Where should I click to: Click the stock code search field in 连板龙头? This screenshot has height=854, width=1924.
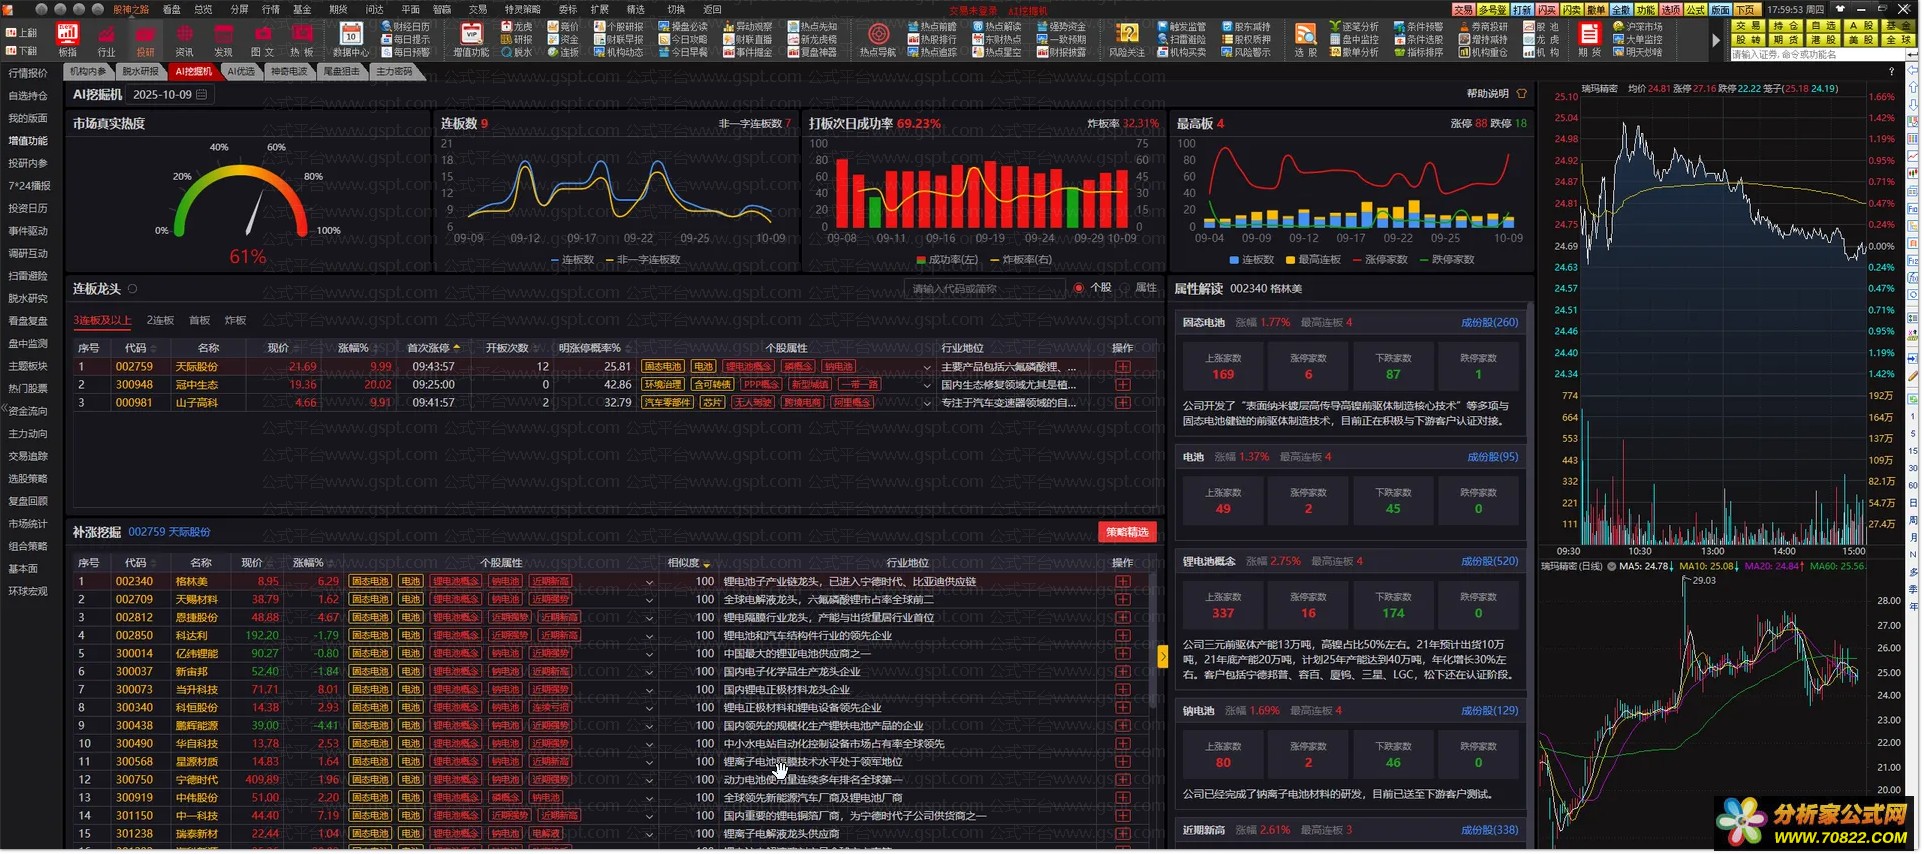(984, 288)
